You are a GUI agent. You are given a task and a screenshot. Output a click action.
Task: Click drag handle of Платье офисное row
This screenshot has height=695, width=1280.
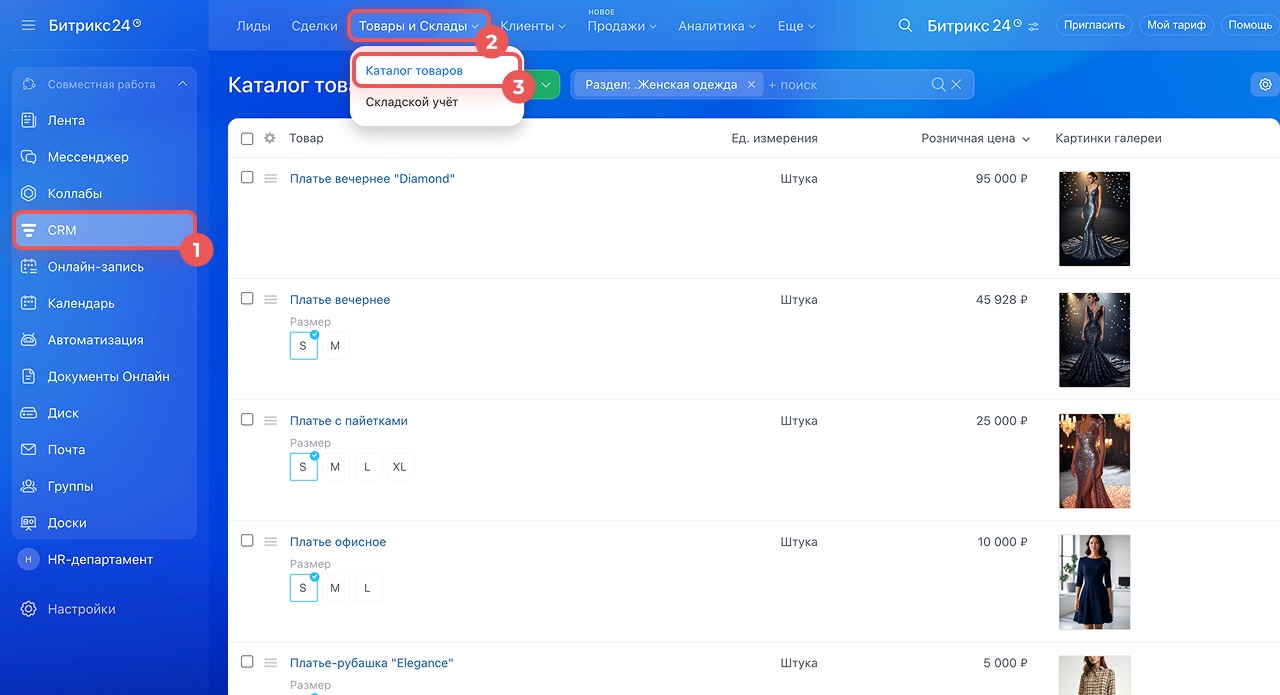tap(270, 542)
